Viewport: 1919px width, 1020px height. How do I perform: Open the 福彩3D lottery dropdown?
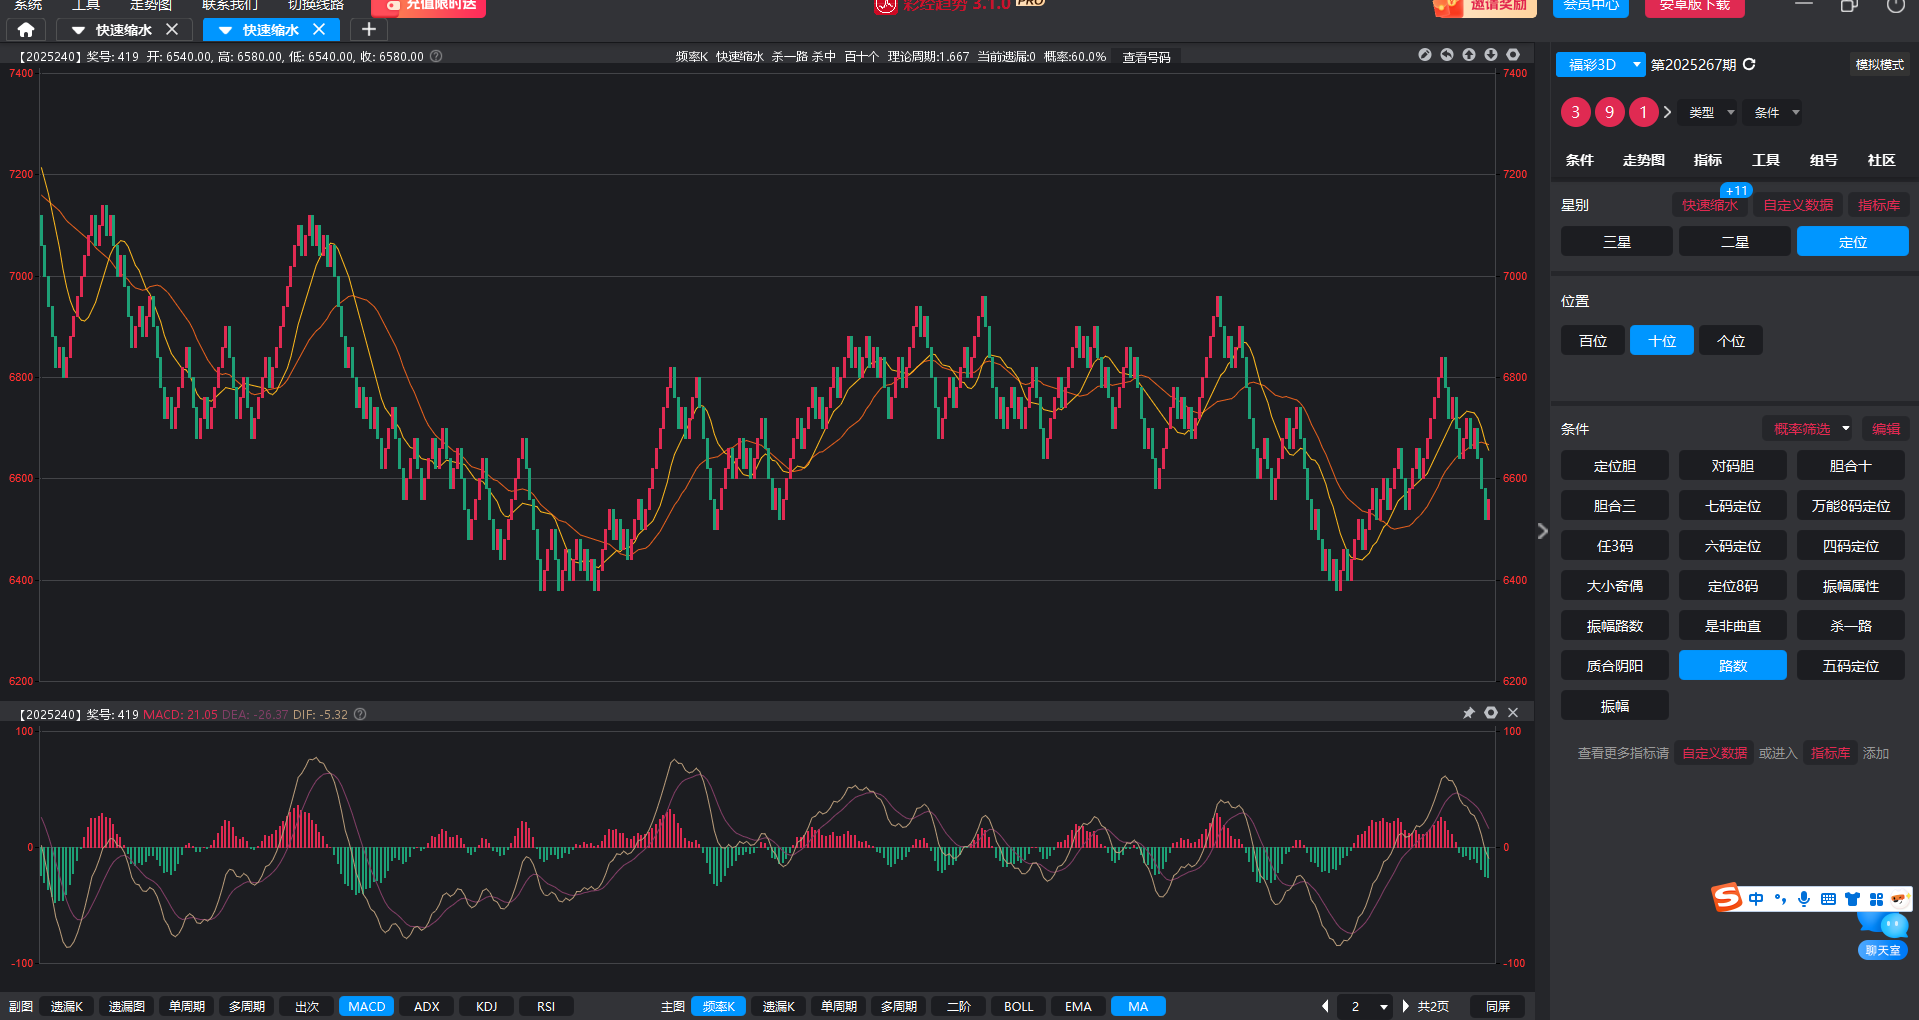click(x=1600, y=65)
